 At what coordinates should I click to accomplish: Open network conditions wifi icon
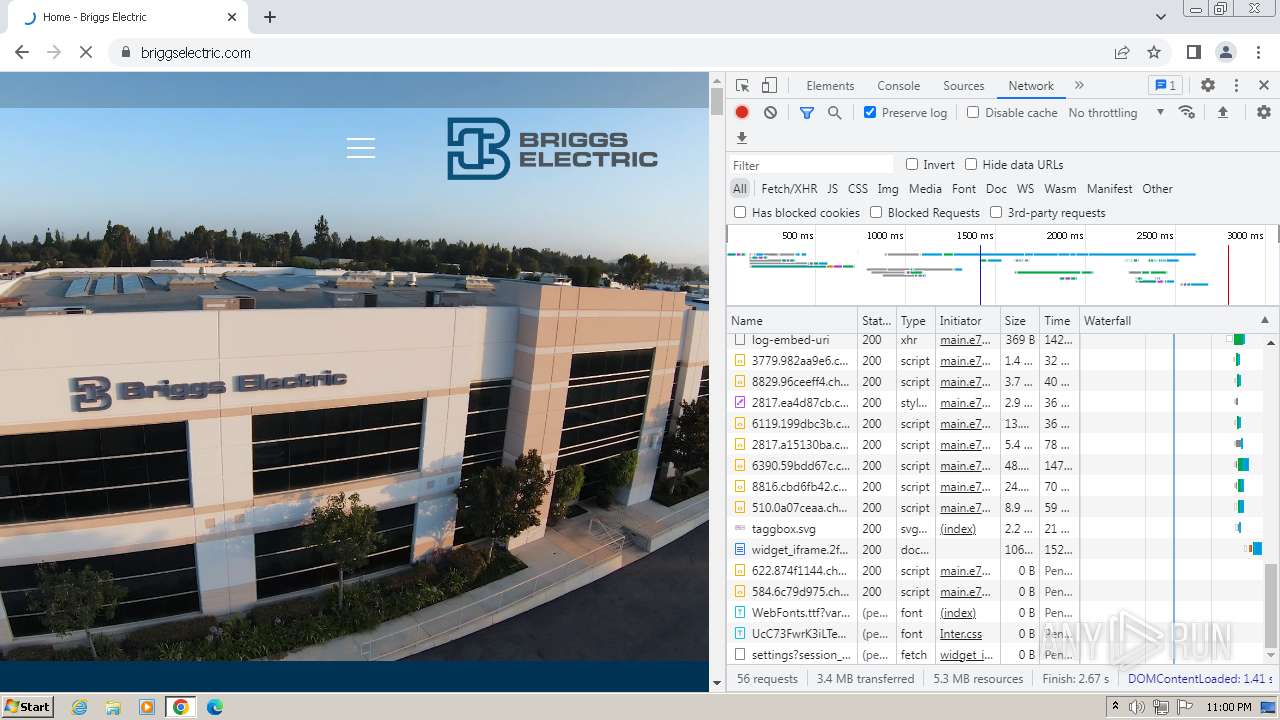[x=1187, y=113]
